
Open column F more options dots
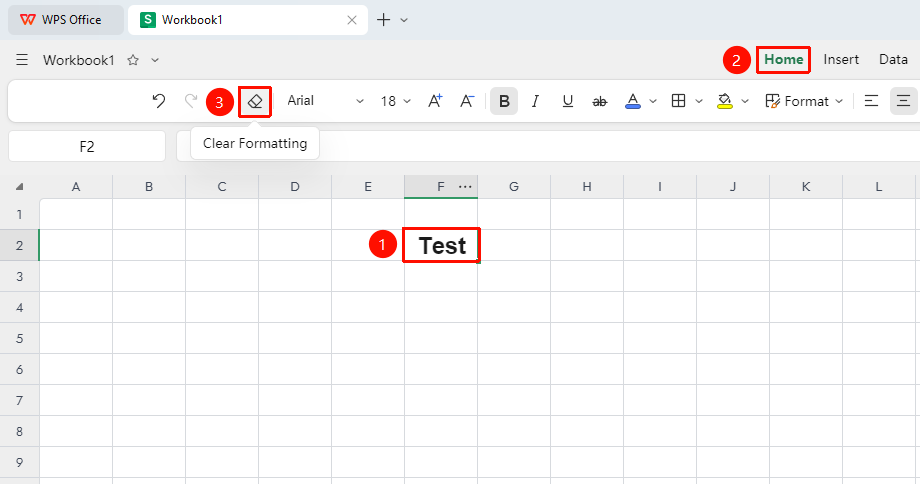pyautogui.click(x=465, y=187)
